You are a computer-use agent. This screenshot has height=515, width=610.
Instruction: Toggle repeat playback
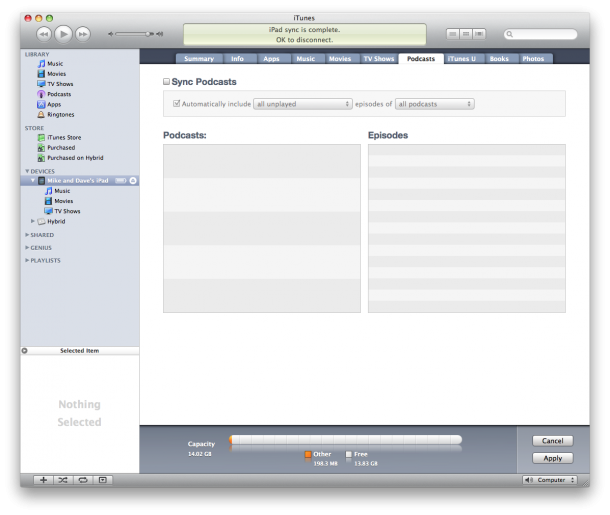[83, 480]
